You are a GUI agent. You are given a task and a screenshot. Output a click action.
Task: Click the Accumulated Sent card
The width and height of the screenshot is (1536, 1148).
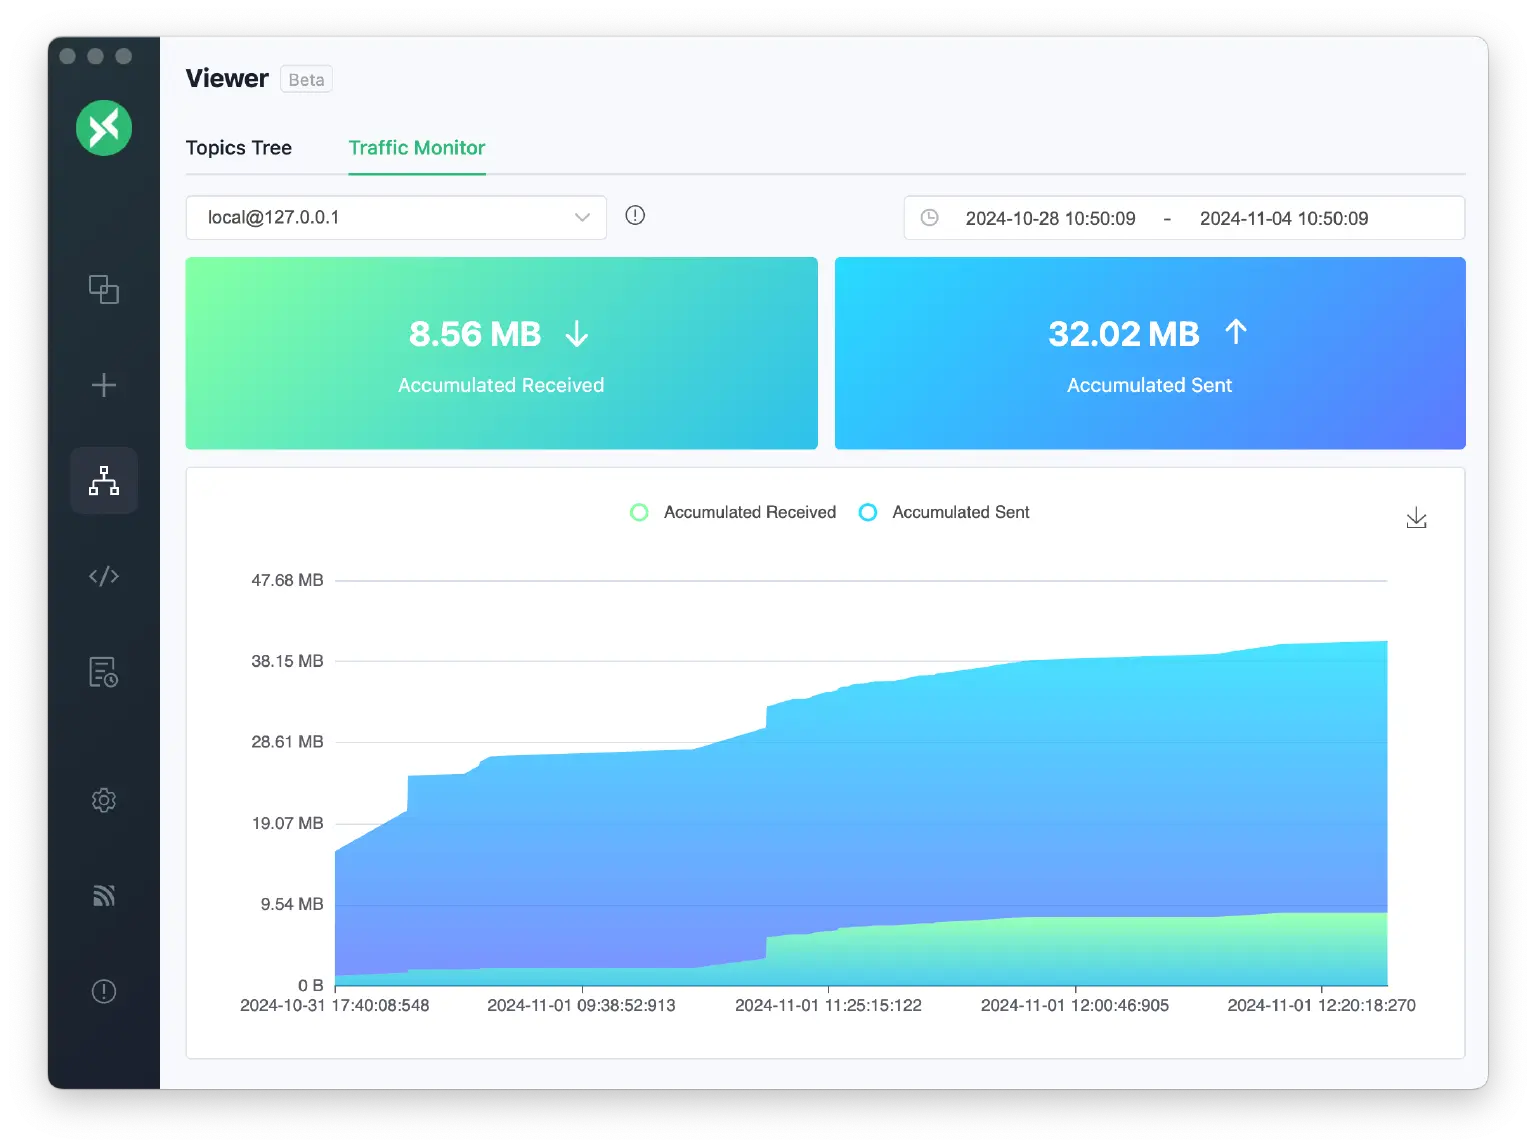(1150, 353)
